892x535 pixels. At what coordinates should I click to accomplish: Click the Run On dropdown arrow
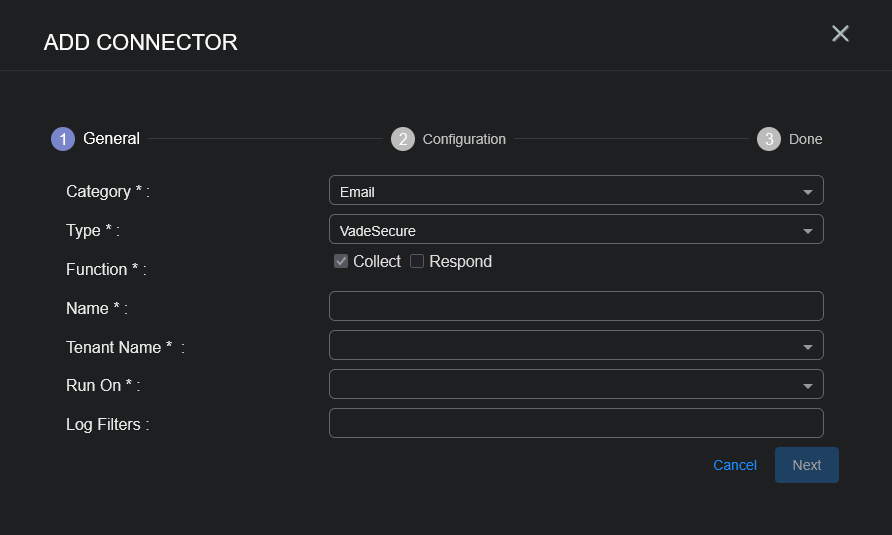(x=807, y=386)
